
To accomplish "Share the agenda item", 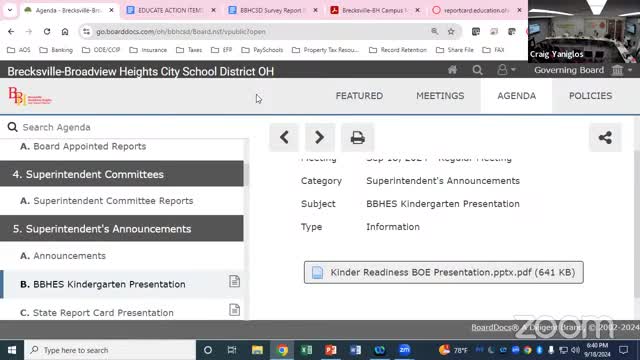I will tap(605, 138).
